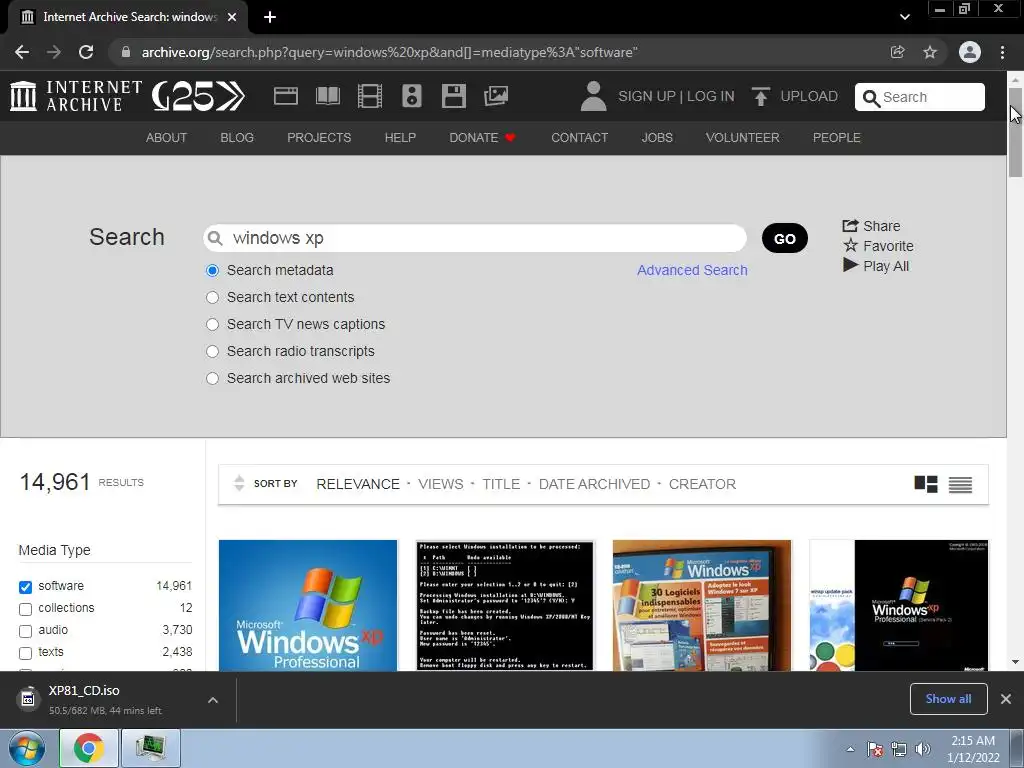Open Chrome three-dot menu
This screenshot has height=768, width=1024.
tap(1002, 52)
